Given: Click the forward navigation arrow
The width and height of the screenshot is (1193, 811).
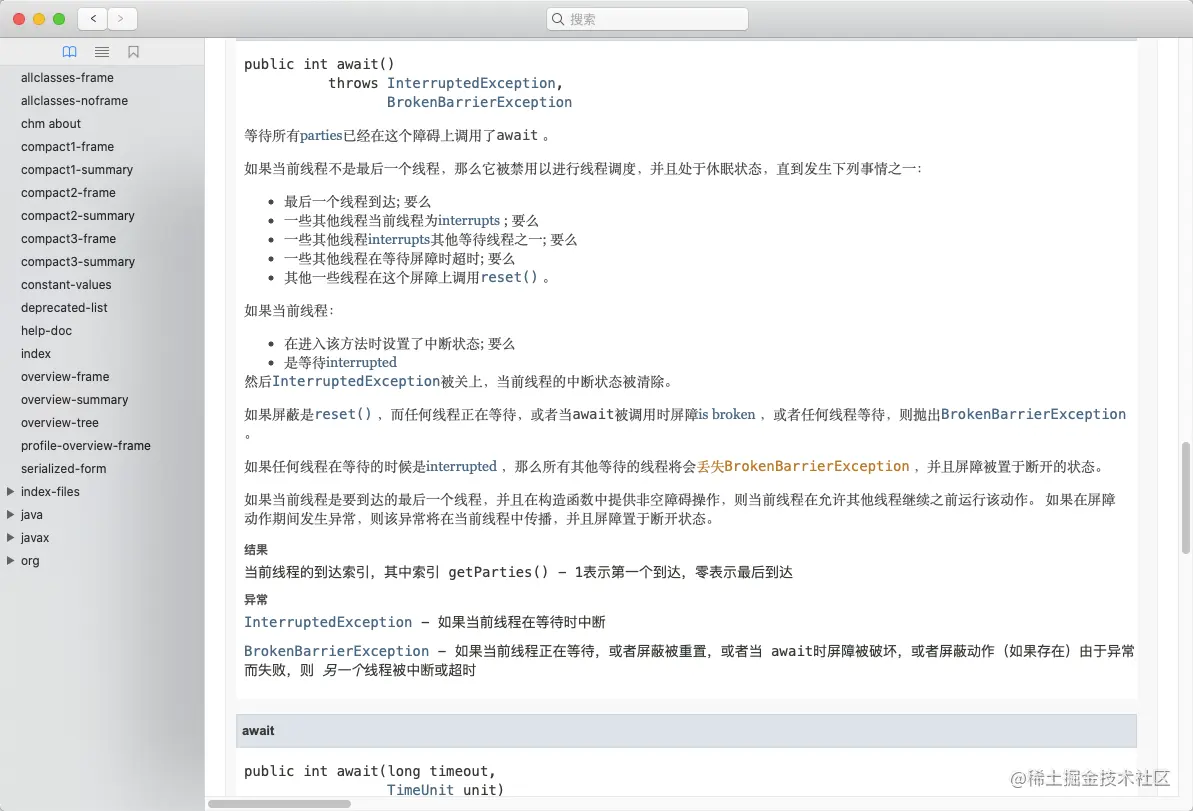Looking at the screenshot, I should [x=121, y=18].
